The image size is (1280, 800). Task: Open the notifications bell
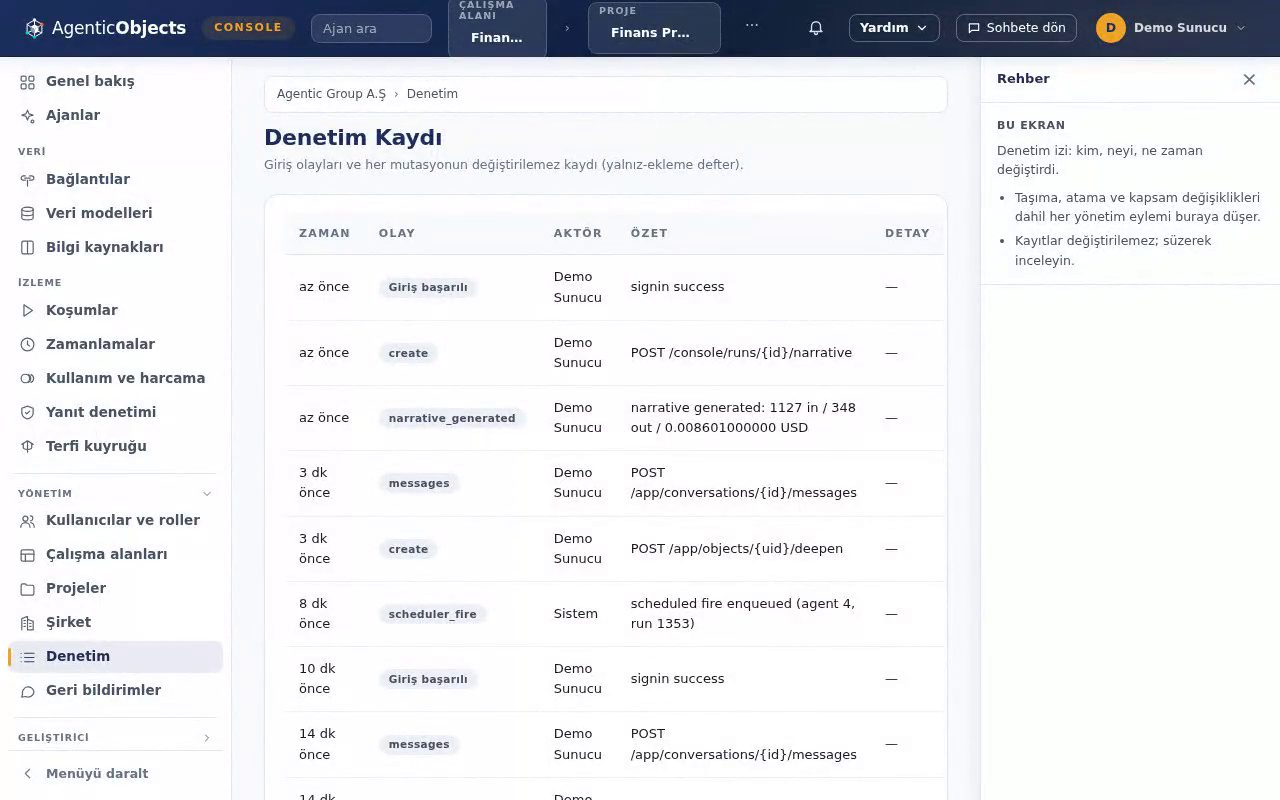pyautogui.click(x=816, y=28)
